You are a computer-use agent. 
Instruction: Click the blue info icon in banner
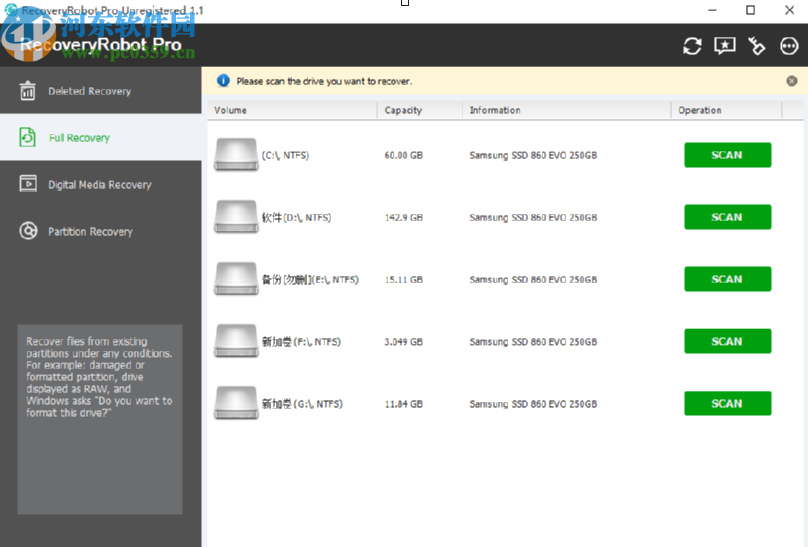point(223,81)
